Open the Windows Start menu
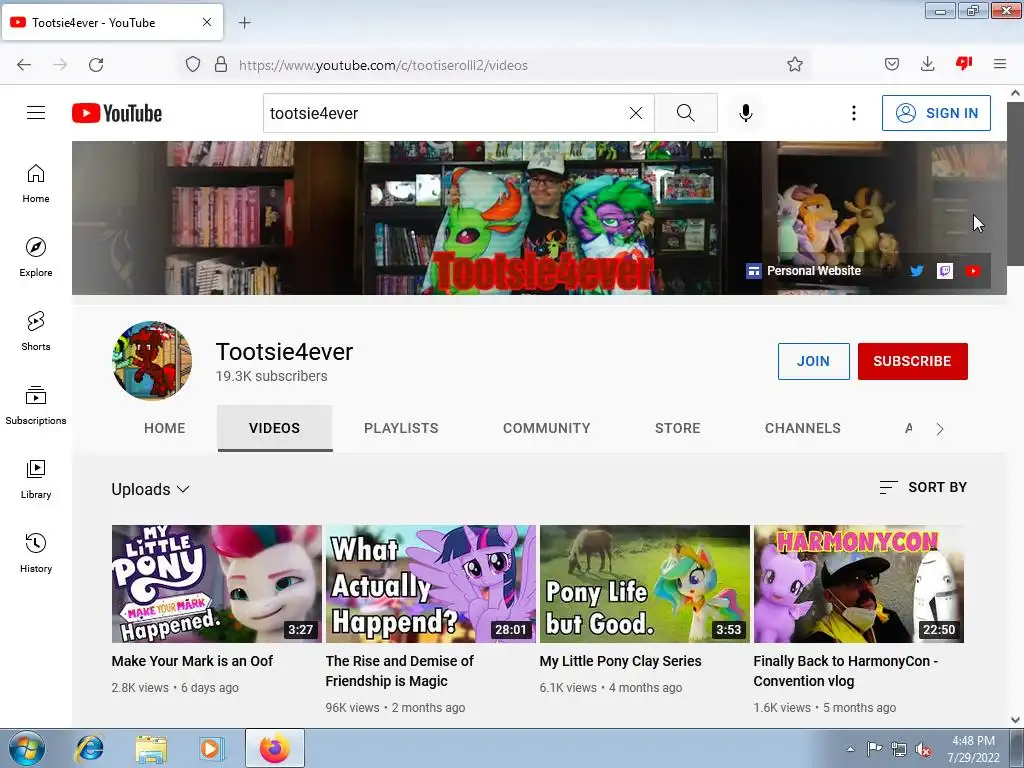The height and width of the screenshot is (768, 1024). tap(26, 748)
